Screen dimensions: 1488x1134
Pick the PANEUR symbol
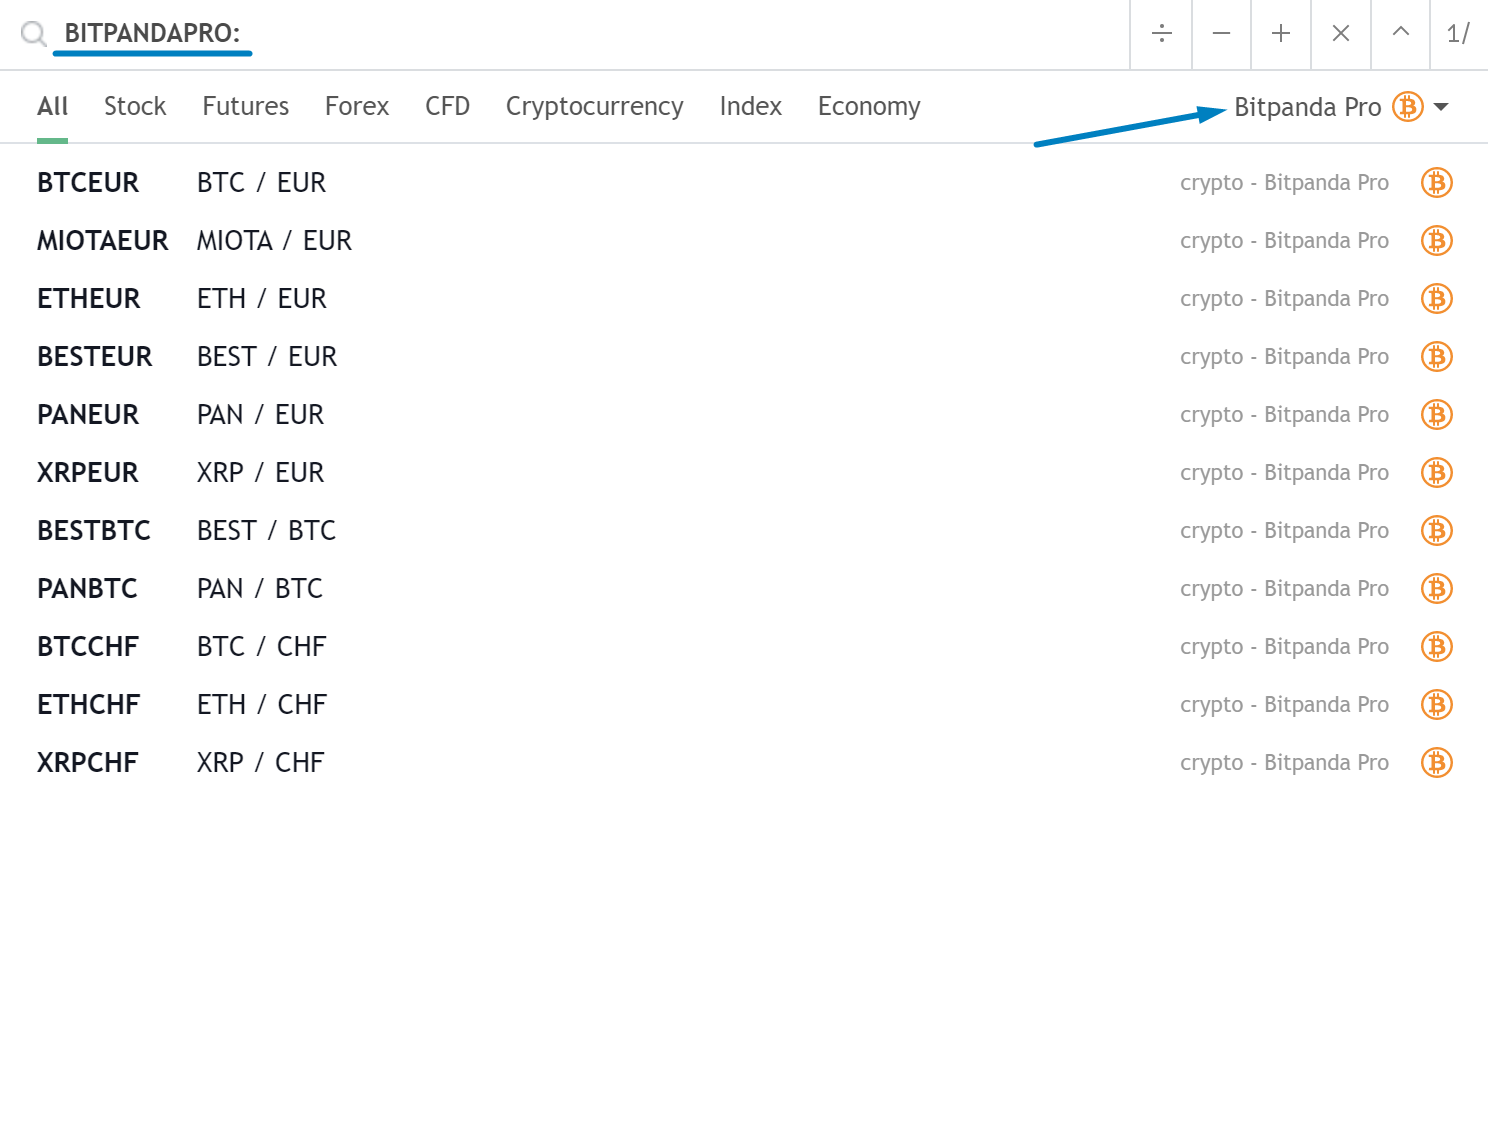pos(88,415)
